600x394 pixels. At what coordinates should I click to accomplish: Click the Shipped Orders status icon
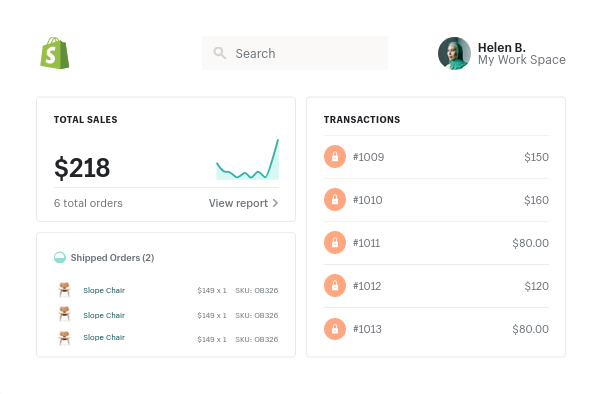[60, 257]
